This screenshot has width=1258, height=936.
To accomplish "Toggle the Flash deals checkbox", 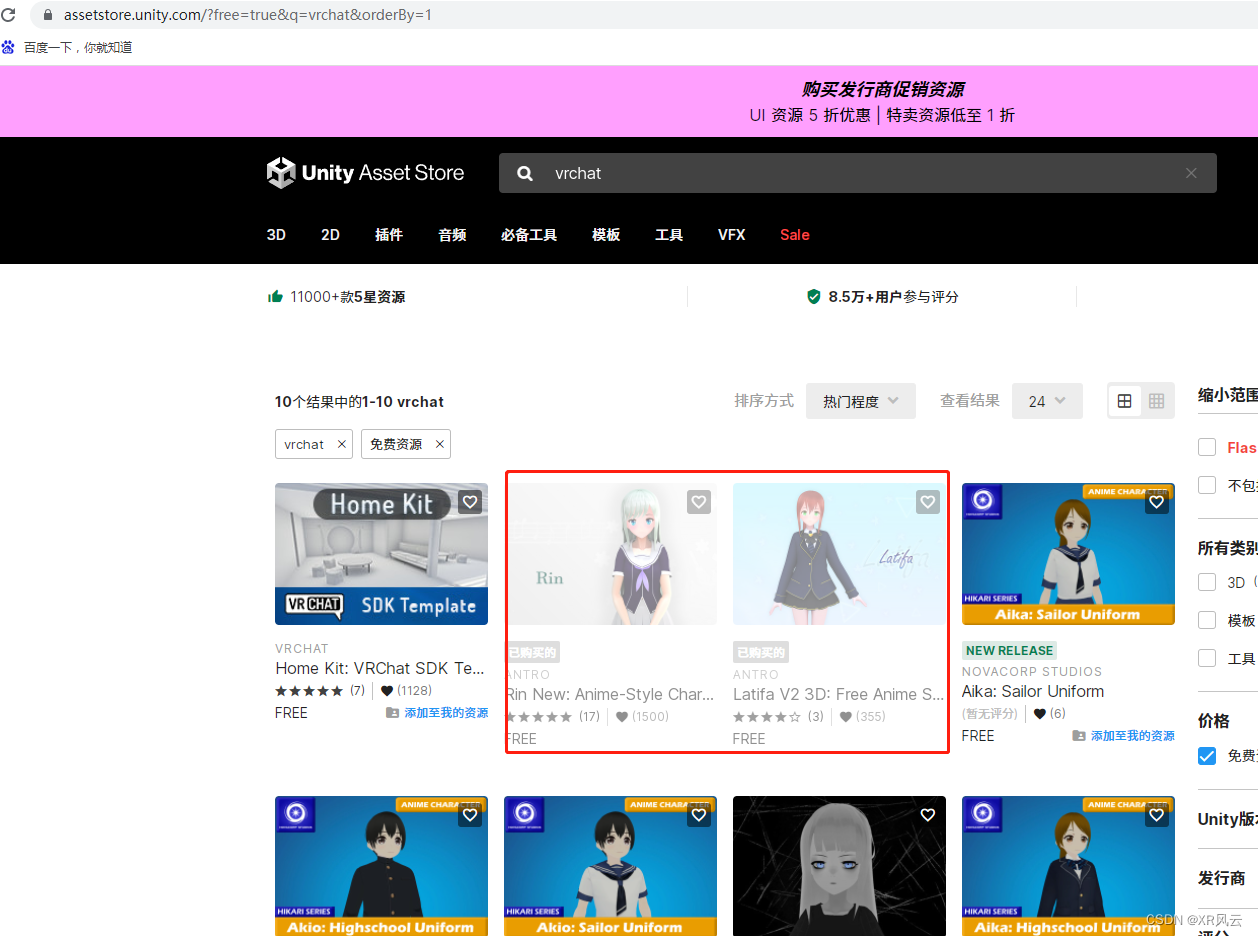I will pos(1207,447).
